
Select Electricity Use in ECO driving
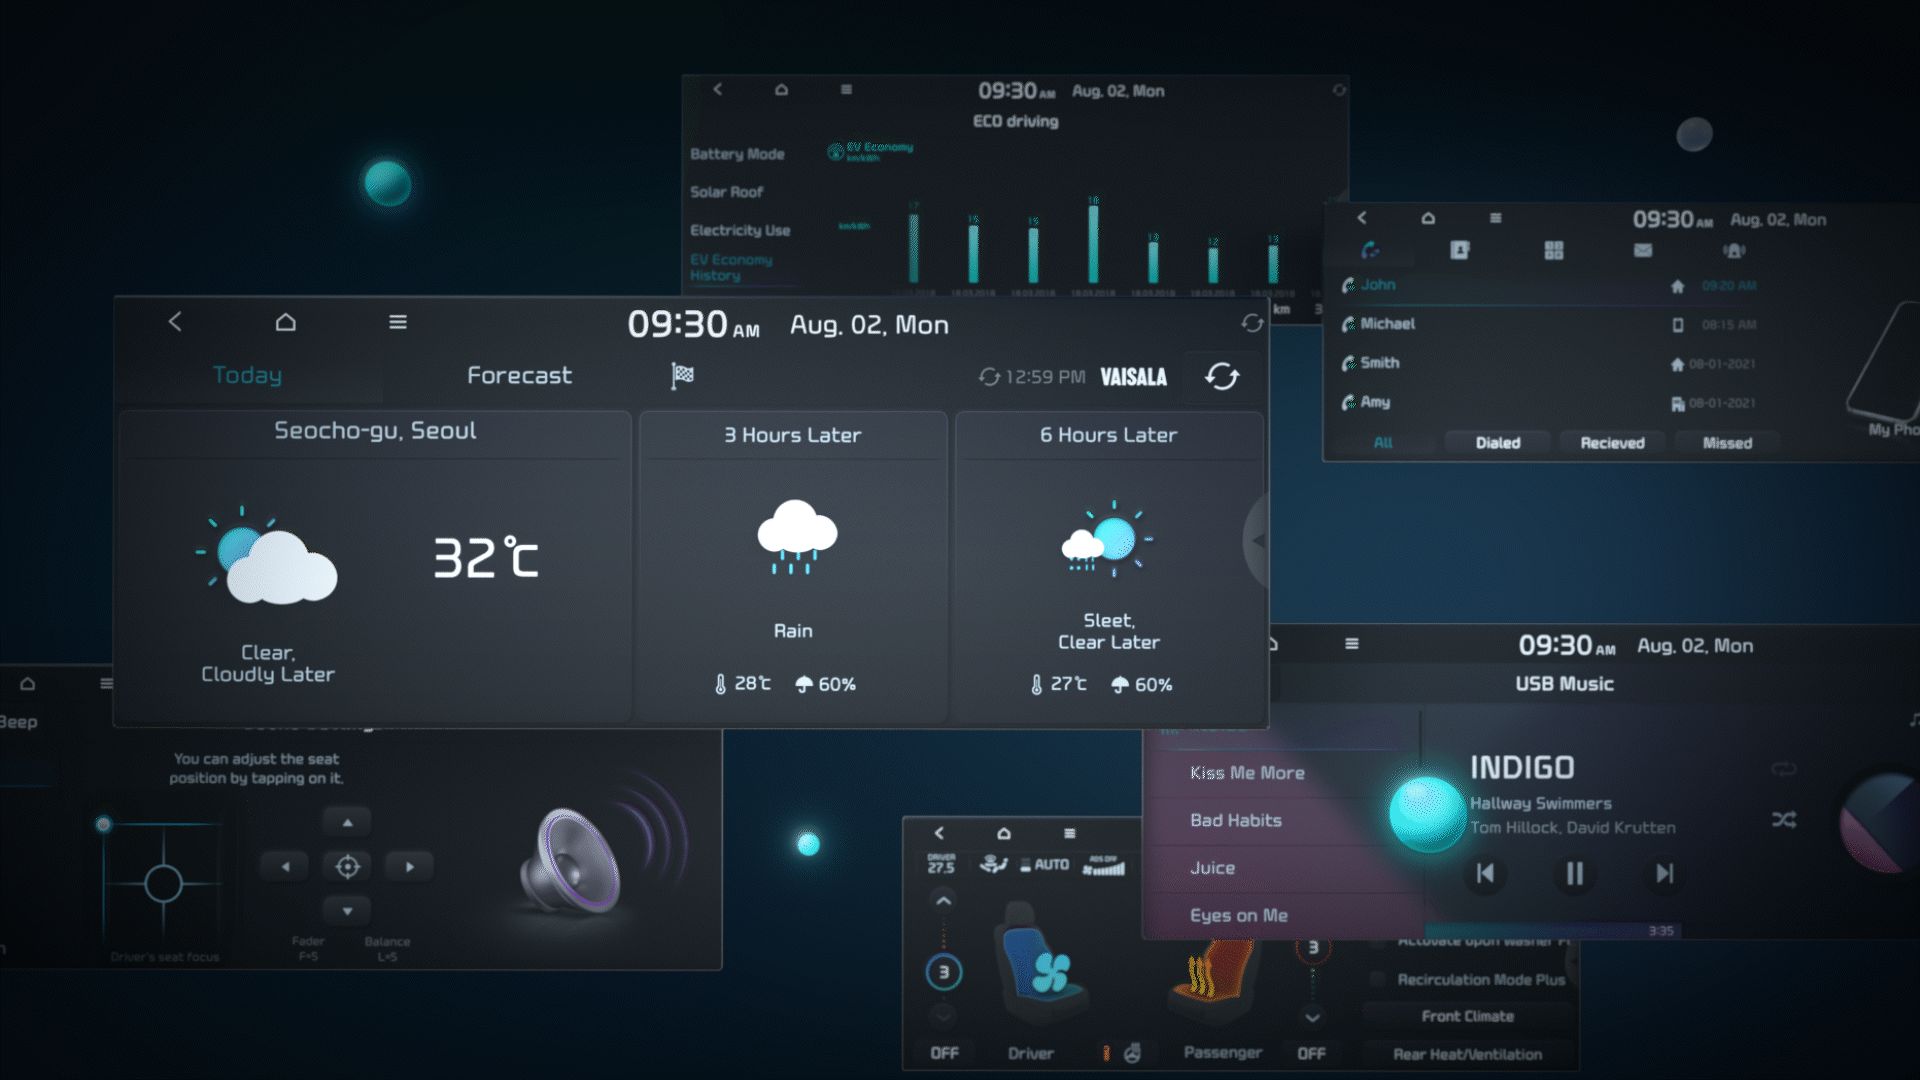coord(740,230)
